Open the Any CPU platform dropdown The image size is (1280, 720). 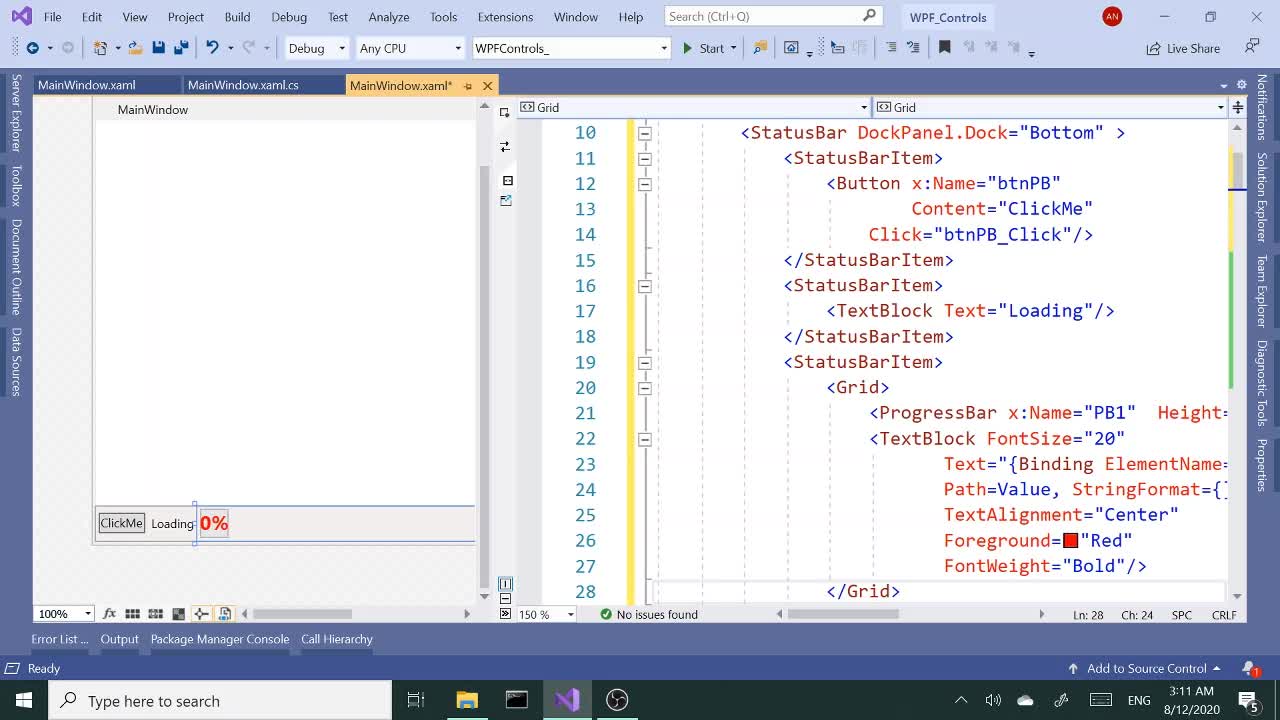coord(410,48)
